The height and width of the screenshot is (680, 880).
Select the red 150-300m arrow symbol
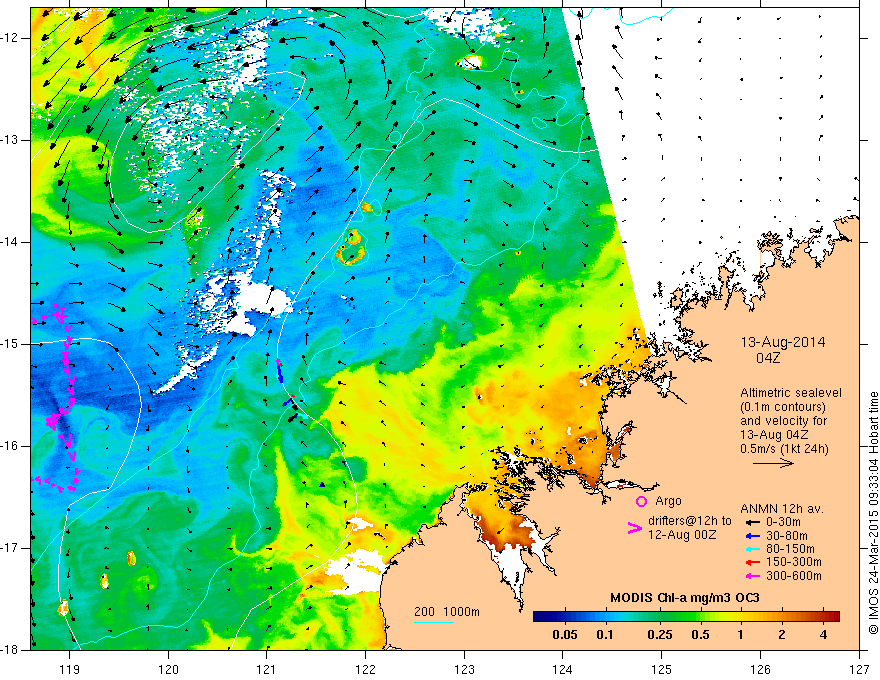tap(752, 562)
